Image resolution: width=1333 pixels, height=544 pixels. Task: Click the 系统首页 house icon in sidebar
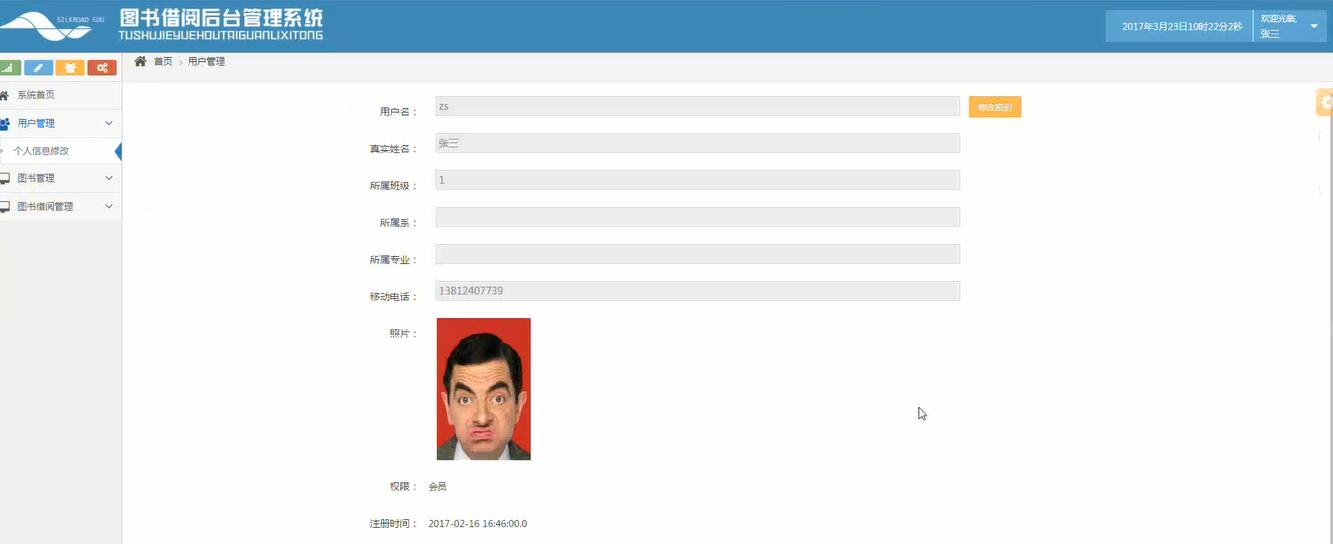tap(5, 95)
